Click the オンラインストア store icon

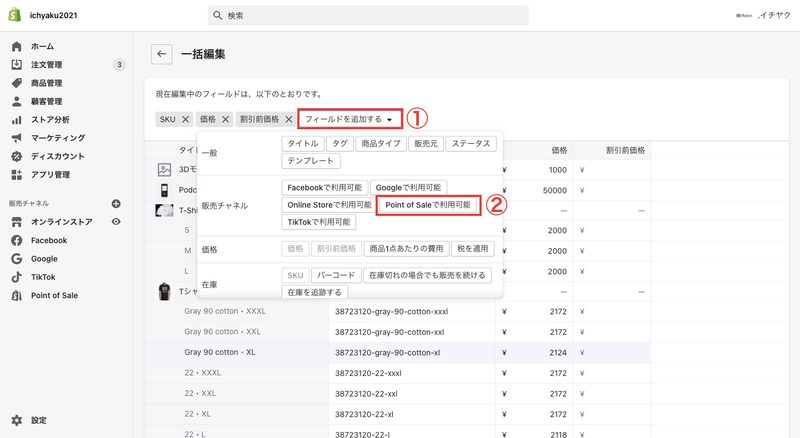(x=17, y=222)
